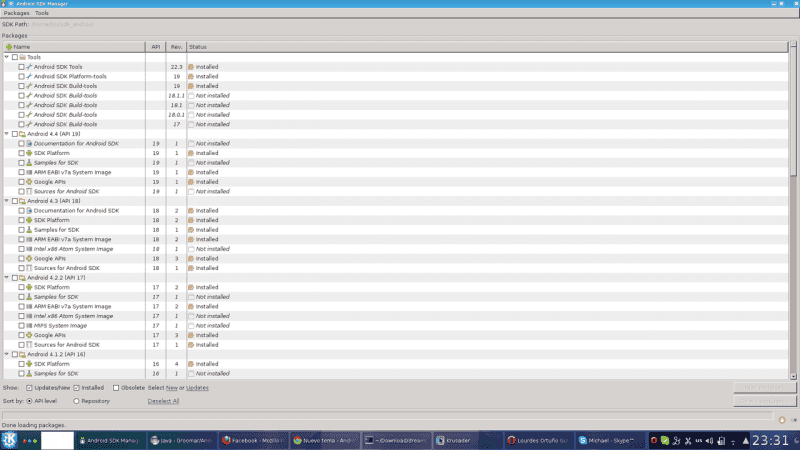This screenshot has height=450, width=800.
Task: Collapse the Android 4.4 (API 19) group
Action: (x=7, y=134)
